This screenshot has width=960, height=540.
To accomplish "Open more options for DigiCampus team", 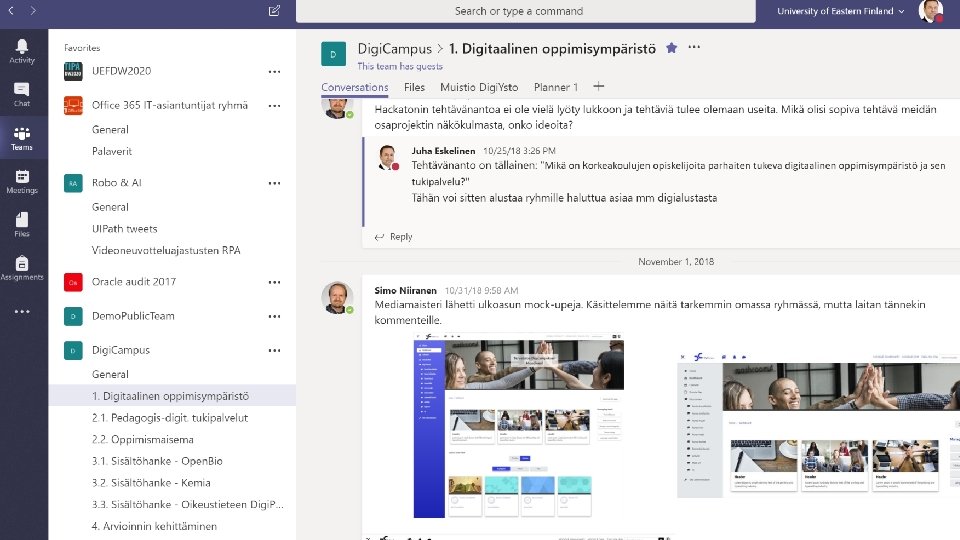I will tap(274, 351).
